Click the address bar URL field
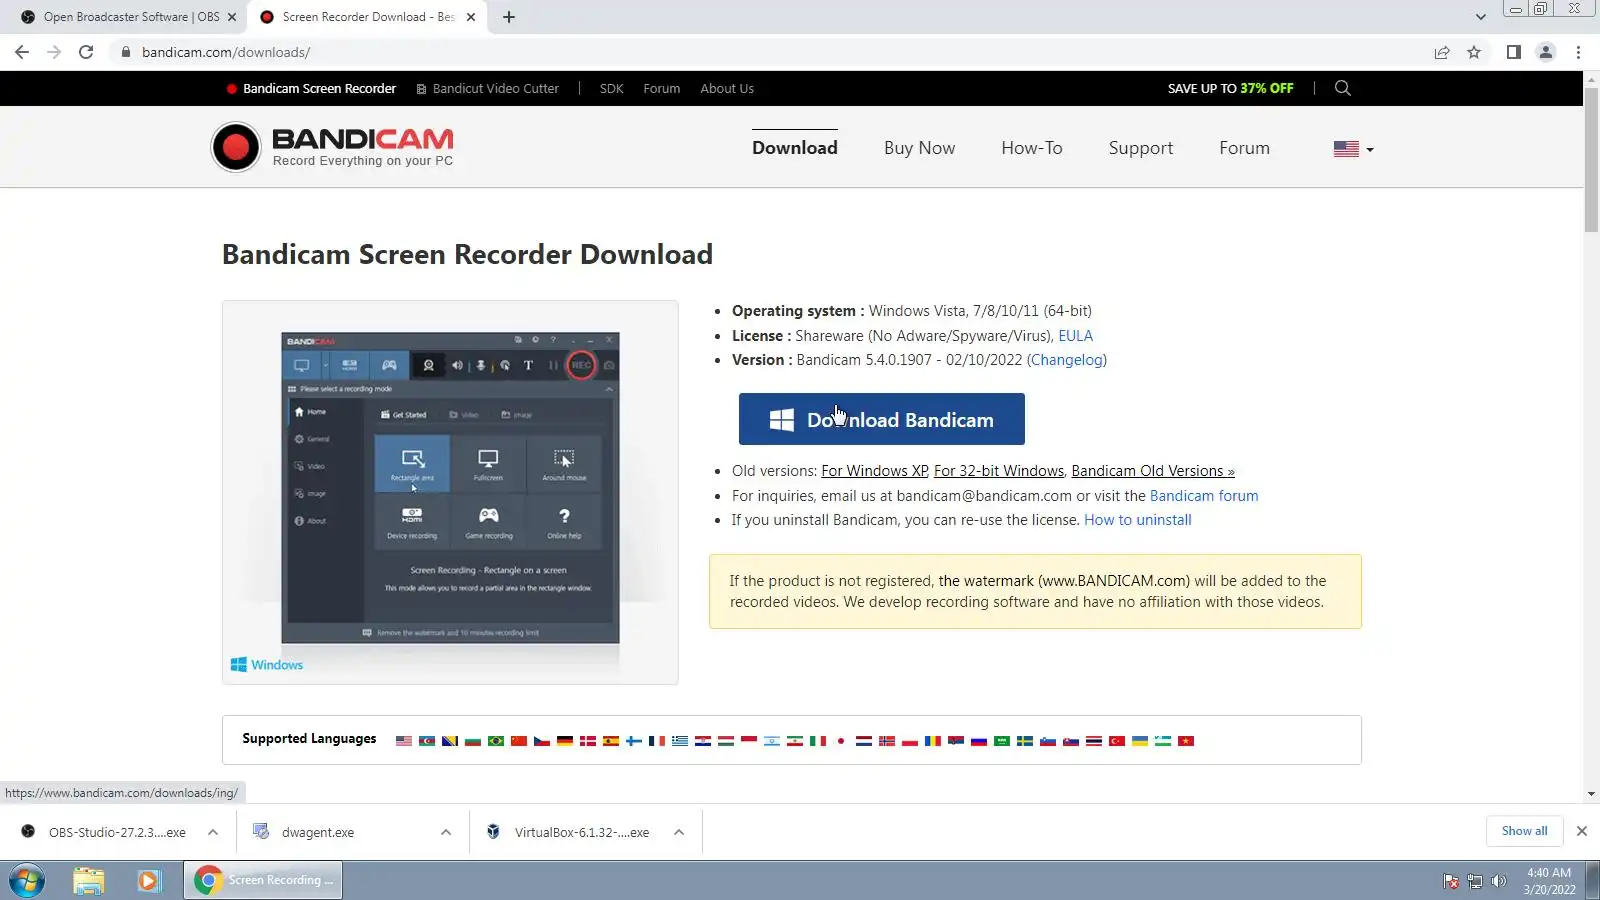The image size is (1600, 900). [770, 52]
